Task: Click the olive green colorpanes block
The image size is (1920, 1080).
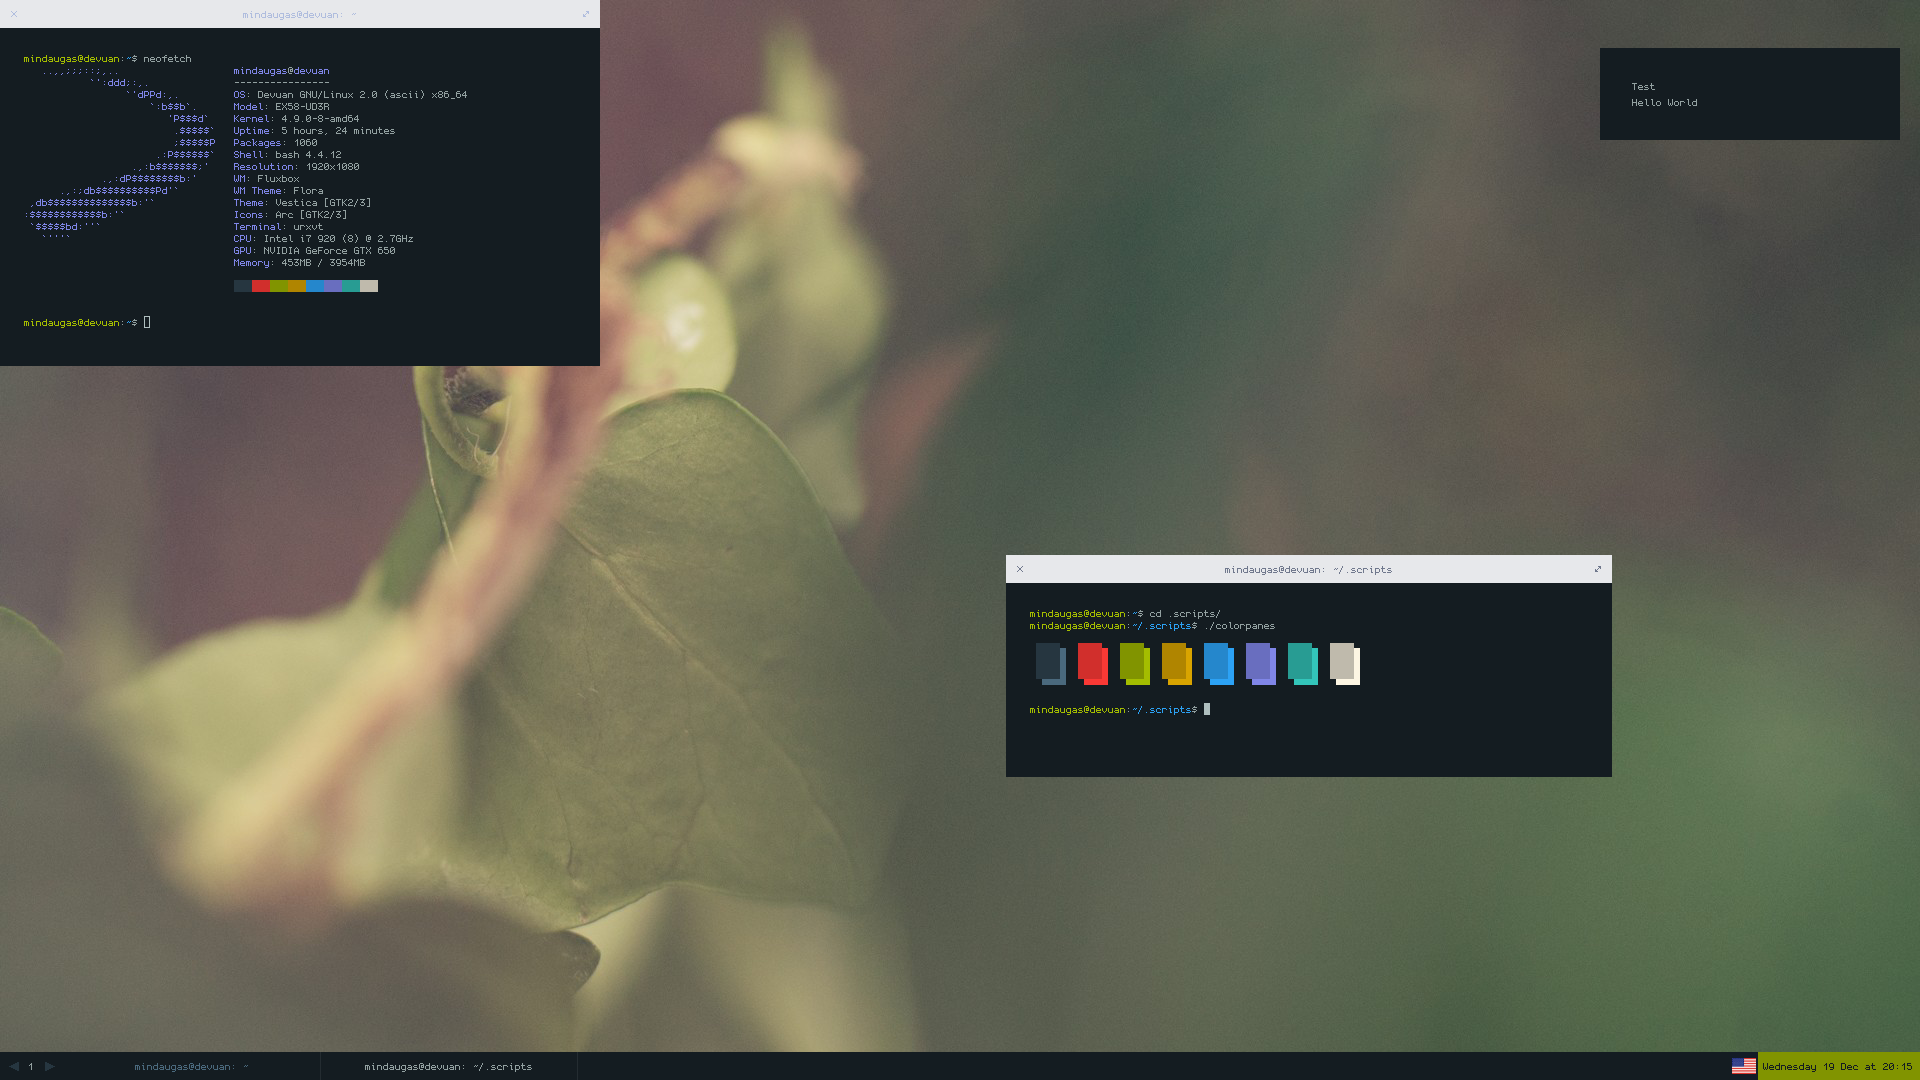Action: tap(1134, 664)
